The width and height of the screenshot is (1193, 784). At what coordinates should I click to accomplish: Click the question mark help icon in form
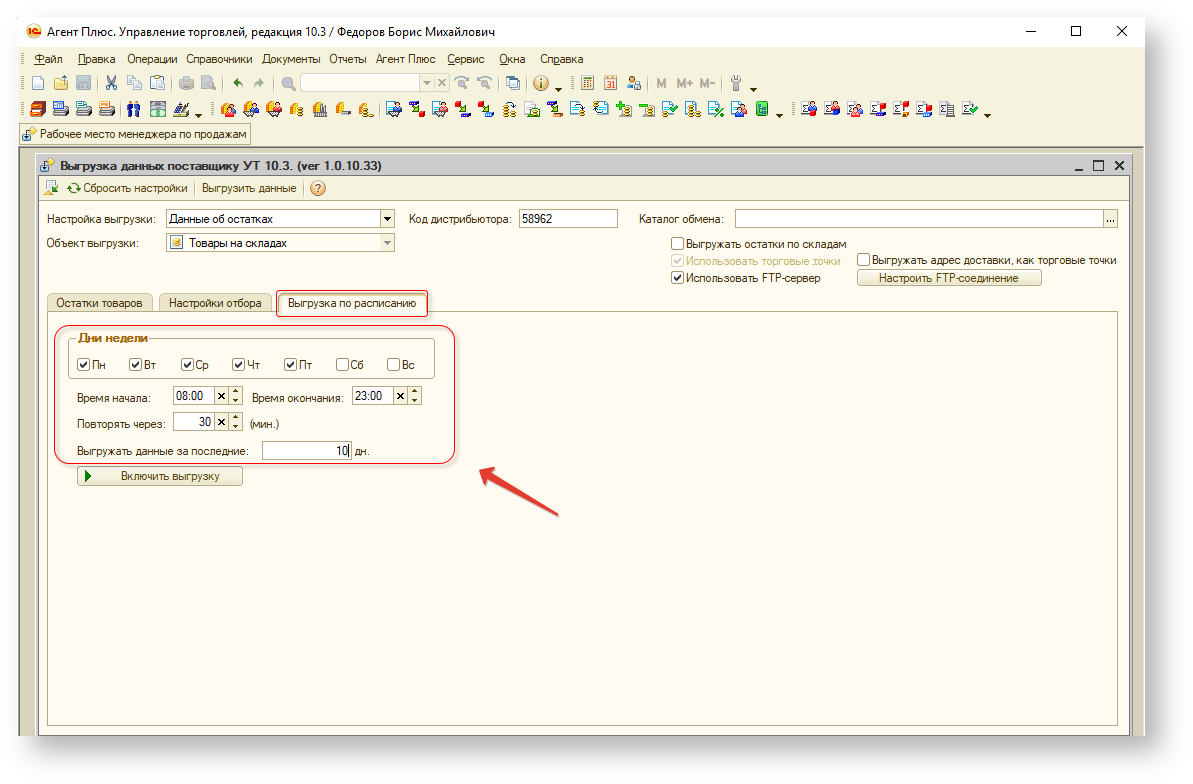point(318,188)
